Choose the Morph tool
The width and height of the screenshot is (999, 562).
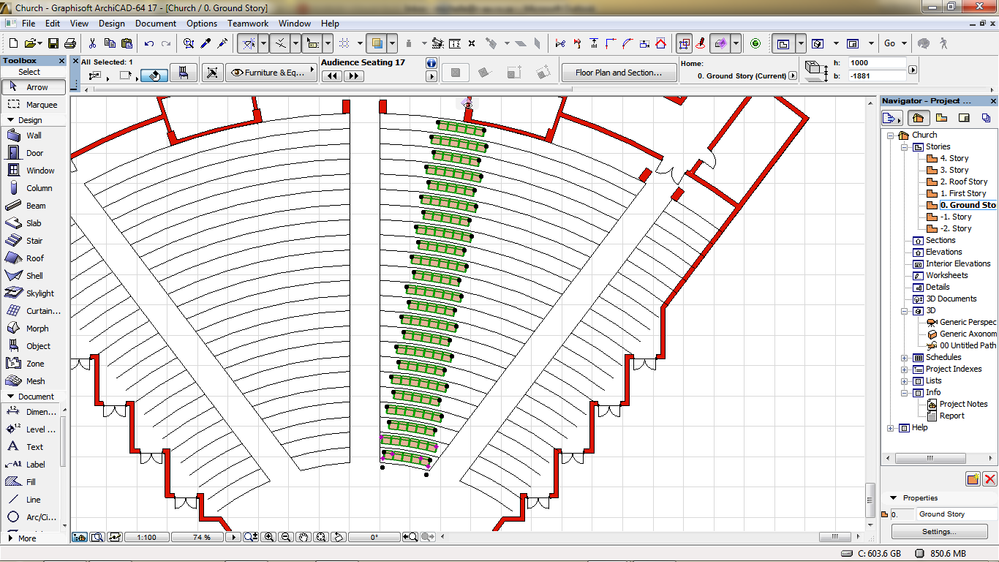(33, 328)
